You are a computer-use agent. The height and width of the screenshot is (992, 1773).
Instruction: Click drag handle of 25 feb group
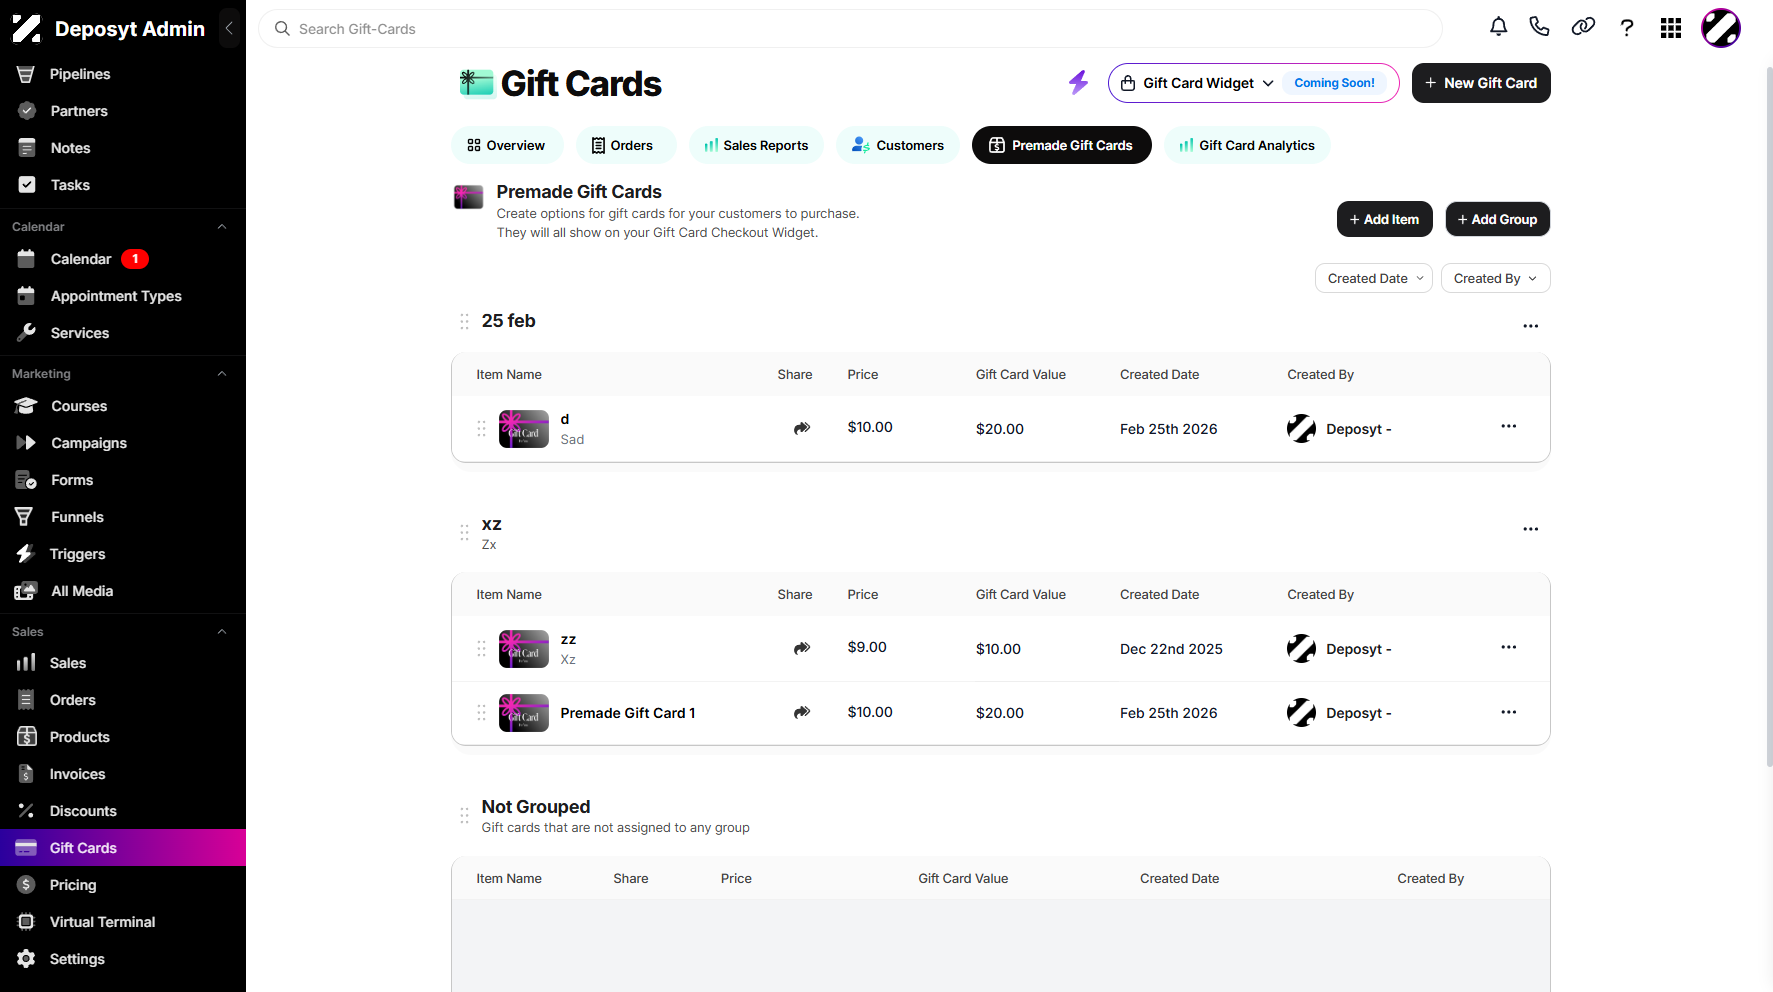pos(464,321)
